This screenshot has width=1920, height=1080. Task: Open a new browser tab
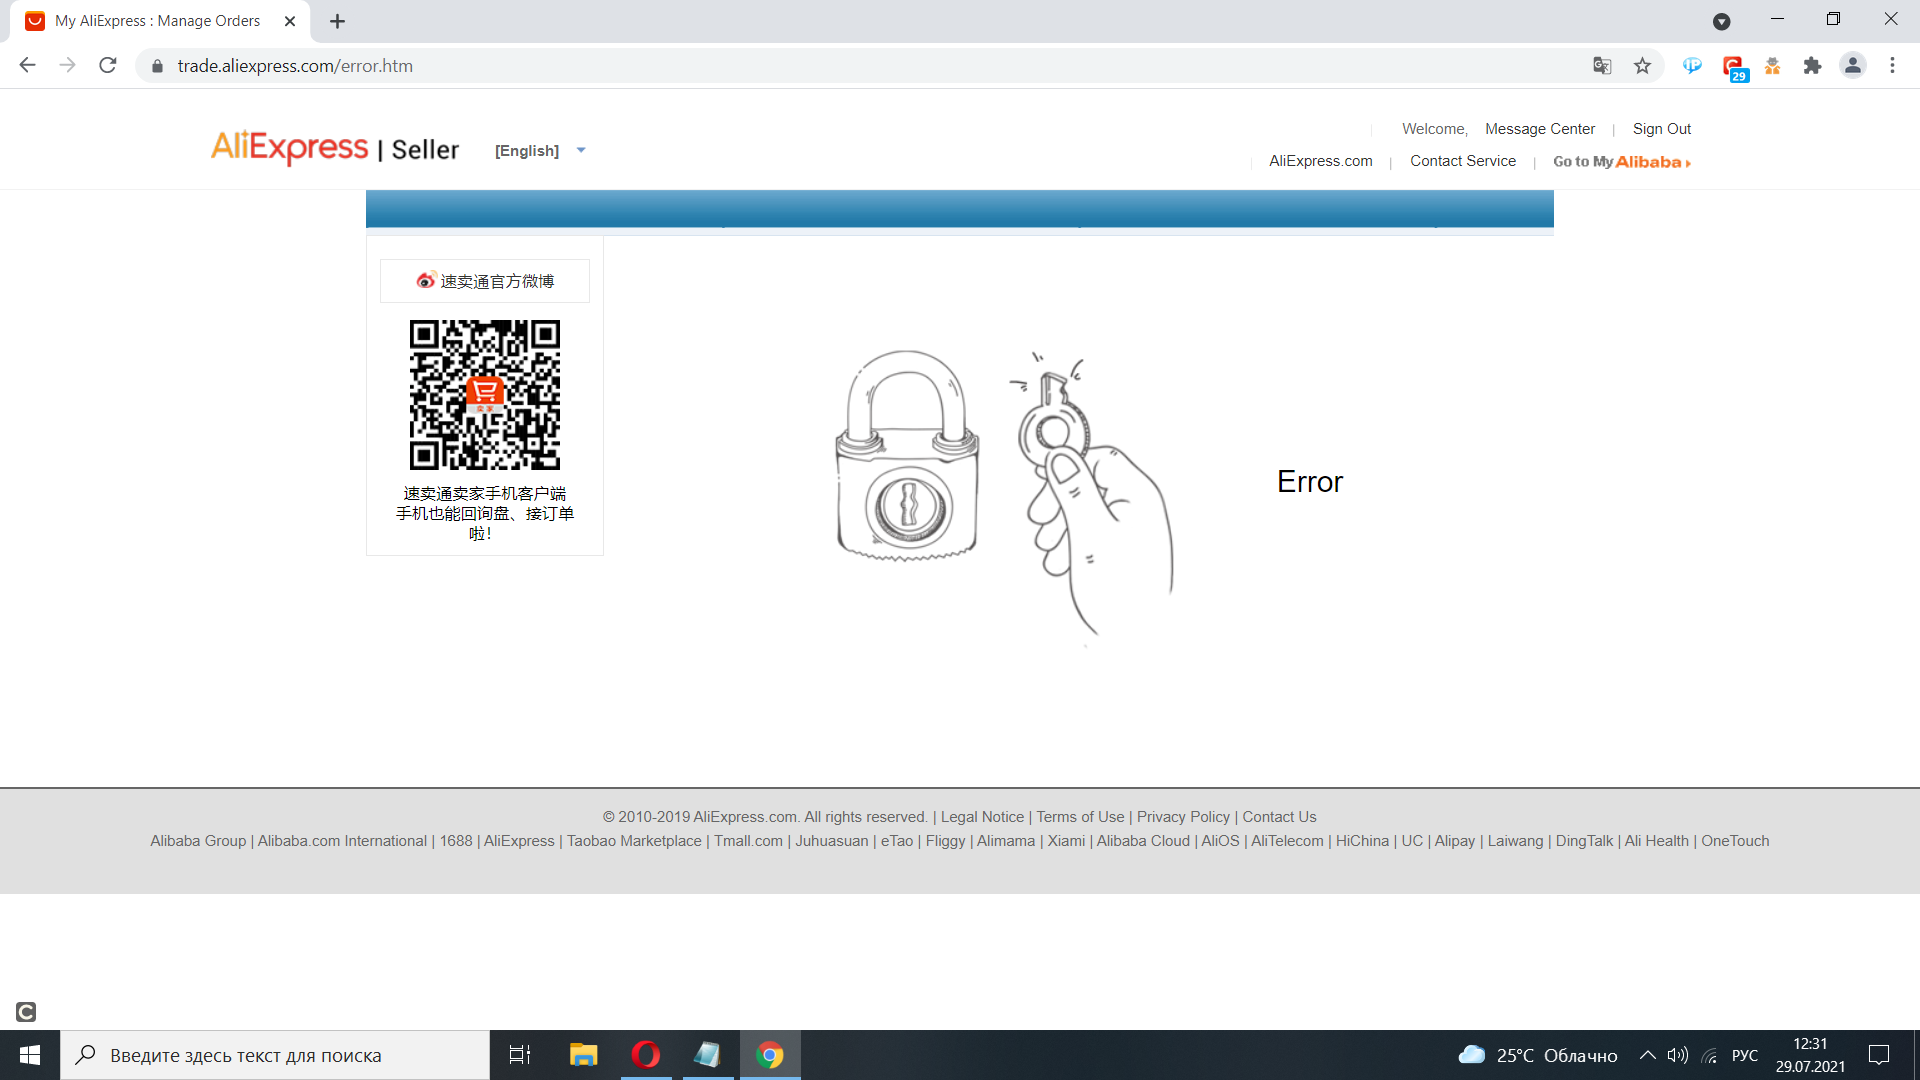(337, 21)
